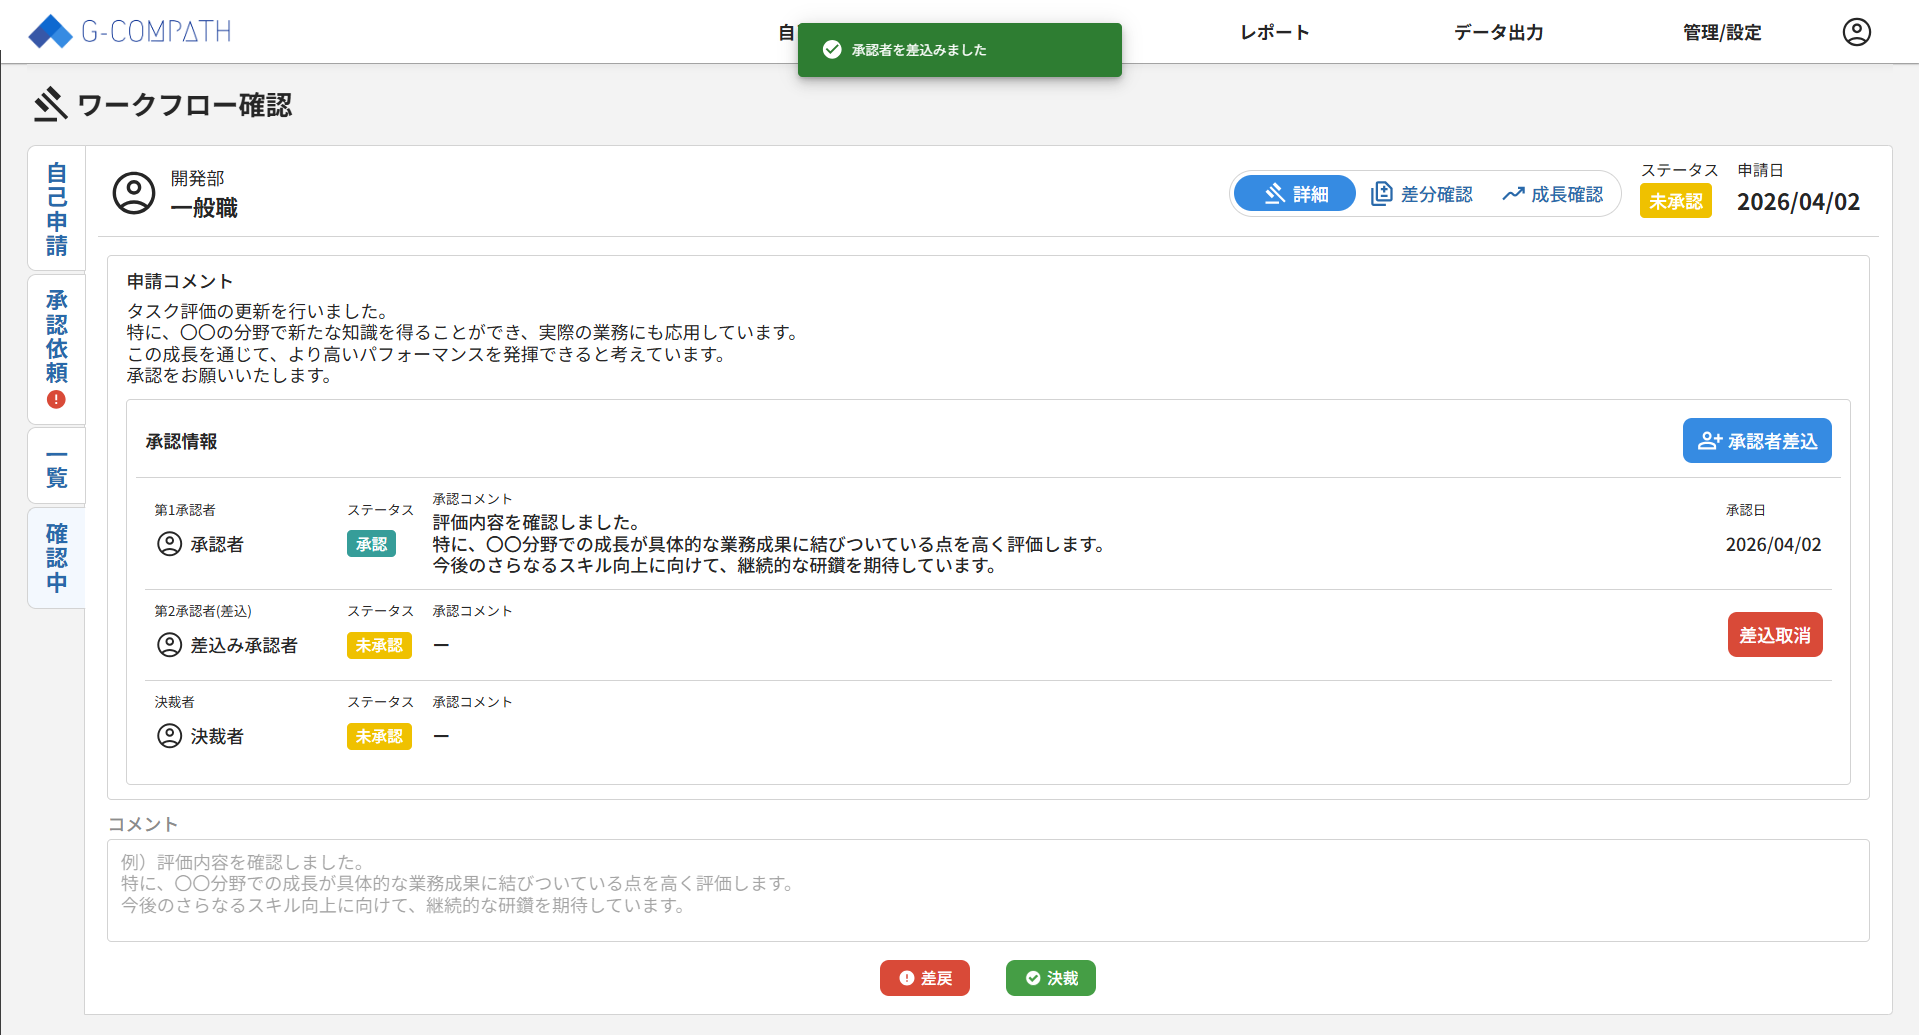1919x1035 pixels.
Task: Click the applicant avatar icon near 開発部
Action: (134, 193)
